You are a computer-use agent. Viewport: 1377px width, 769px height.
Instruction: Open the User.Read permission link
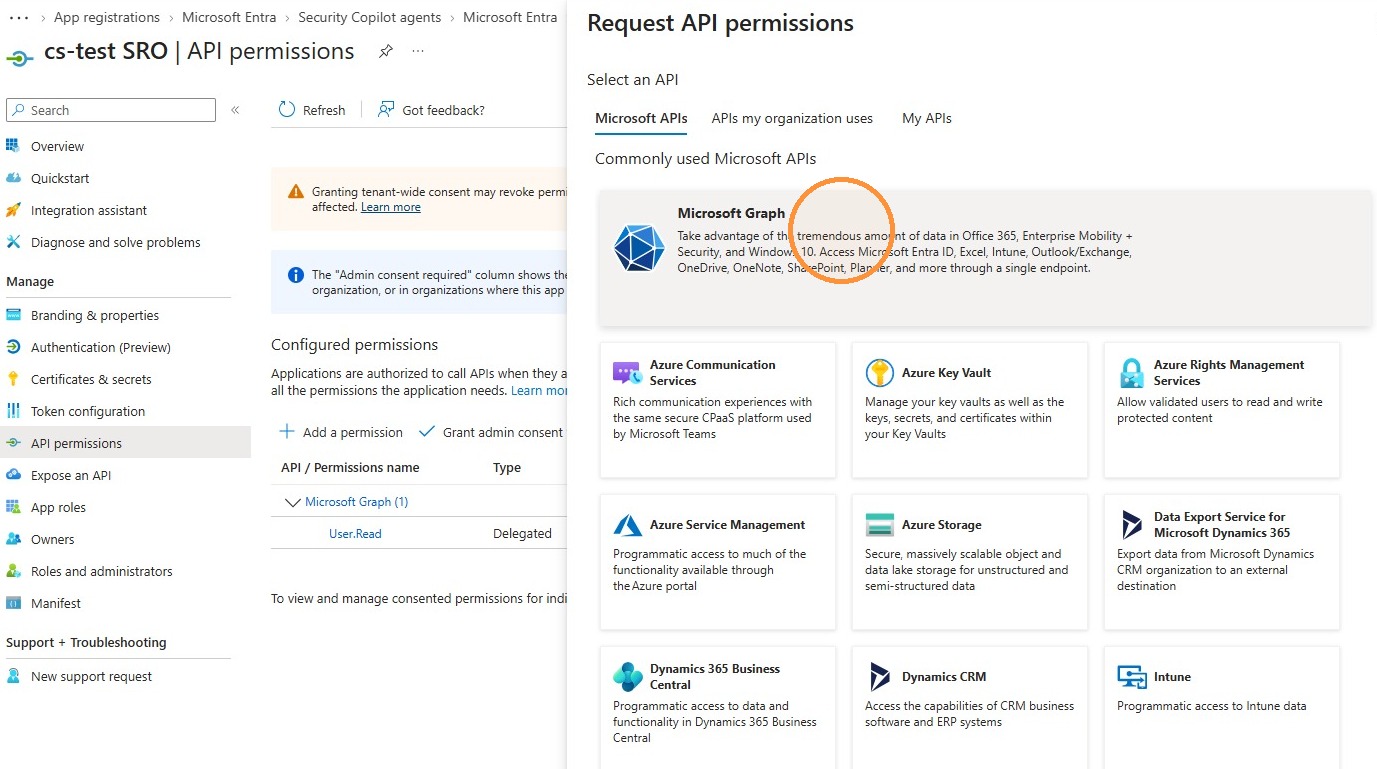pyautogui.click(x=355, y=534)
